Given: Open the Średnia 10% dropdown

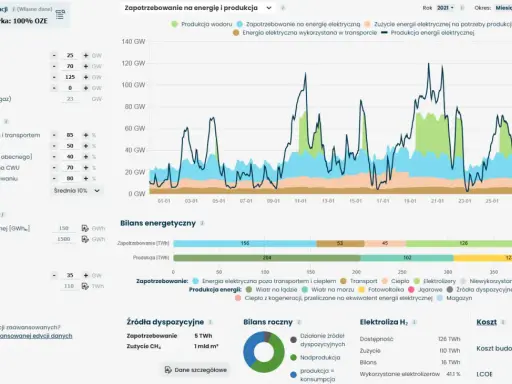Looking at the screenshot, I should pyautogui.click(x=77, y=191).
